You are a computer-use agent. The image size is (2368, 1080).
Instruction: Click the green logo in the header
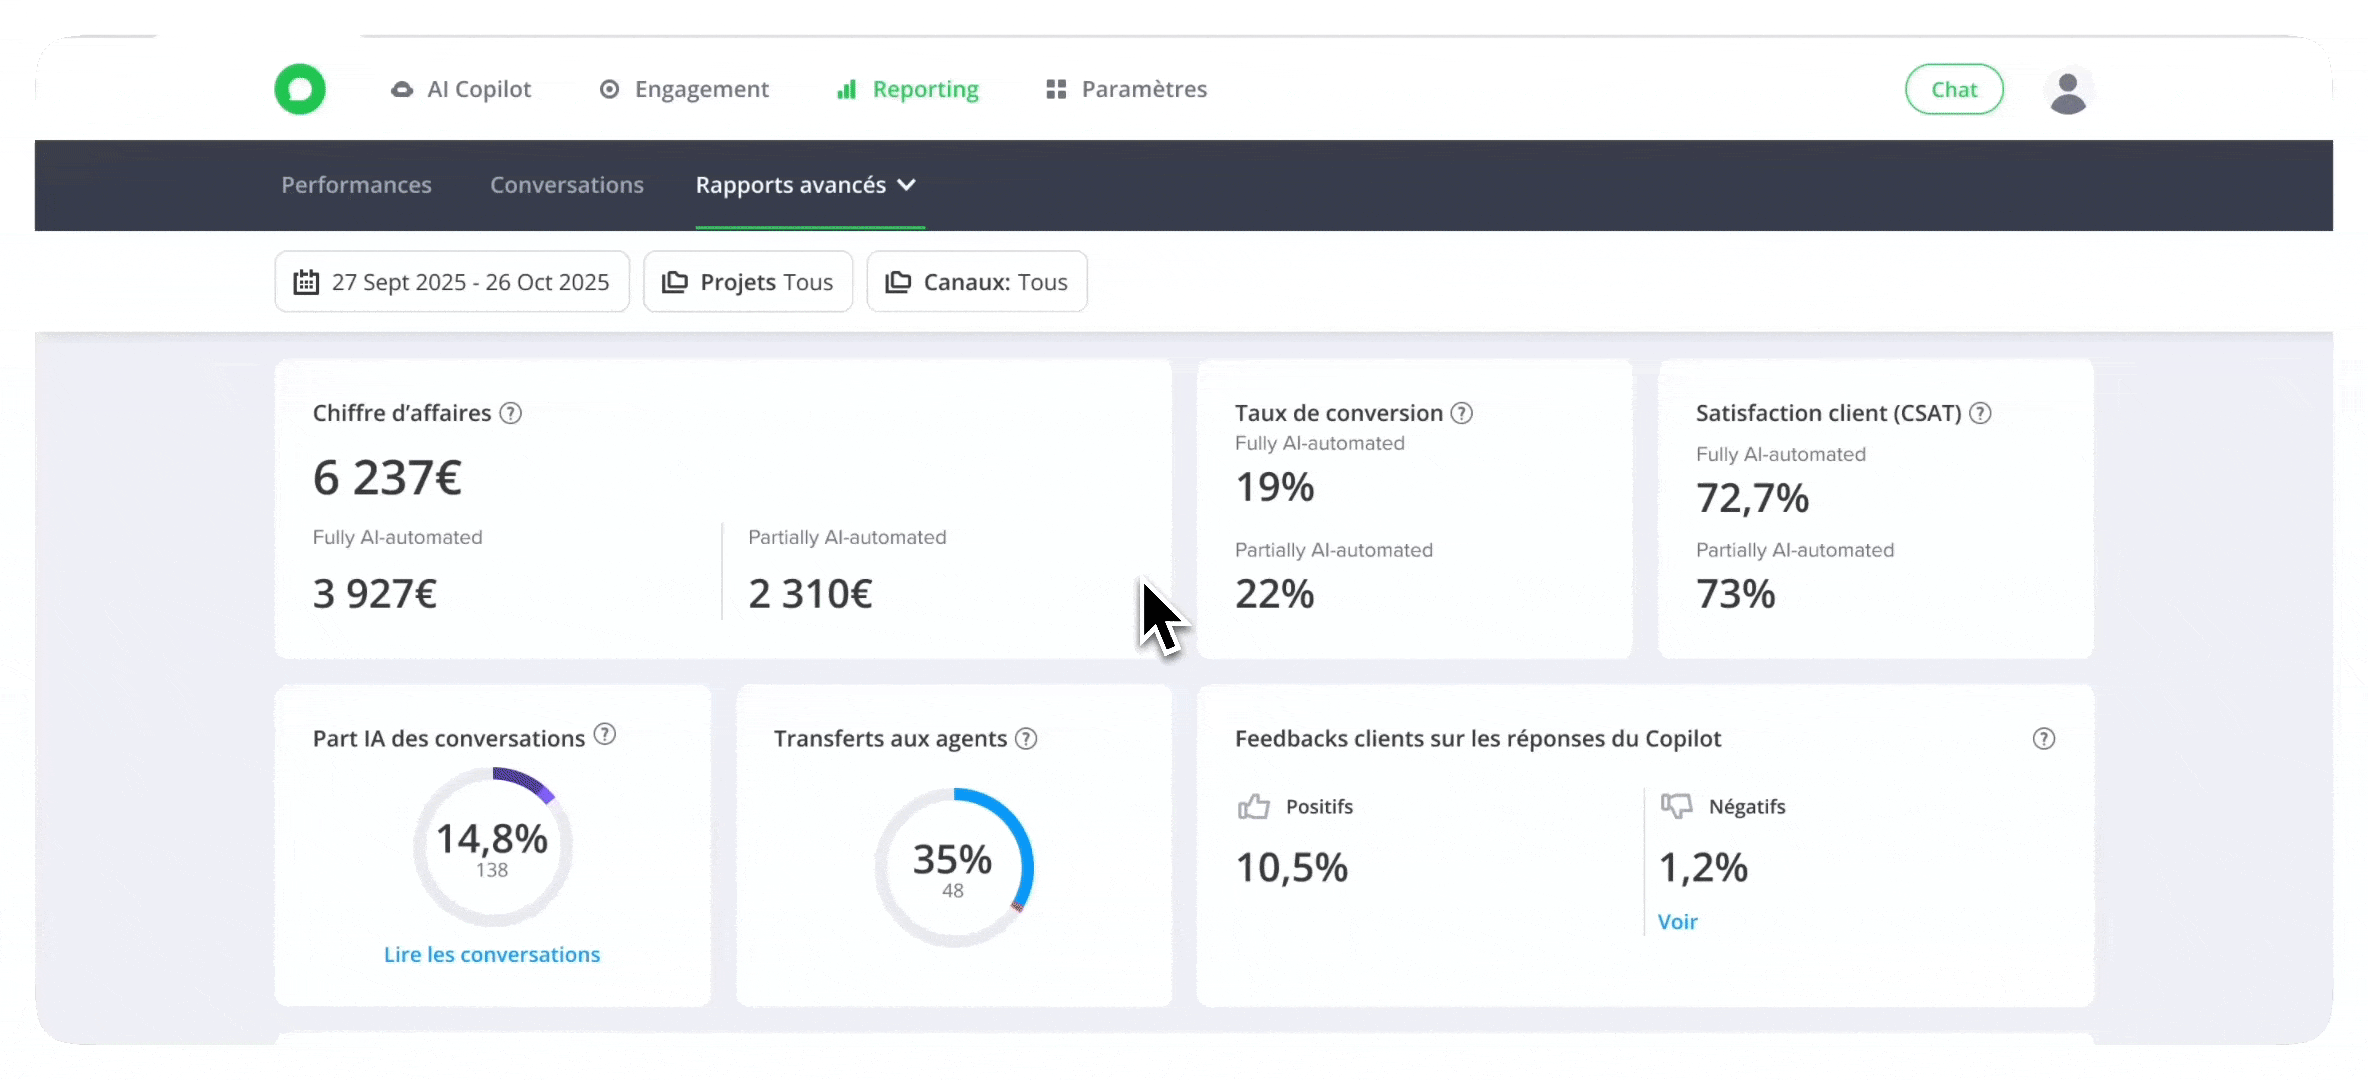tap(299, 89)
